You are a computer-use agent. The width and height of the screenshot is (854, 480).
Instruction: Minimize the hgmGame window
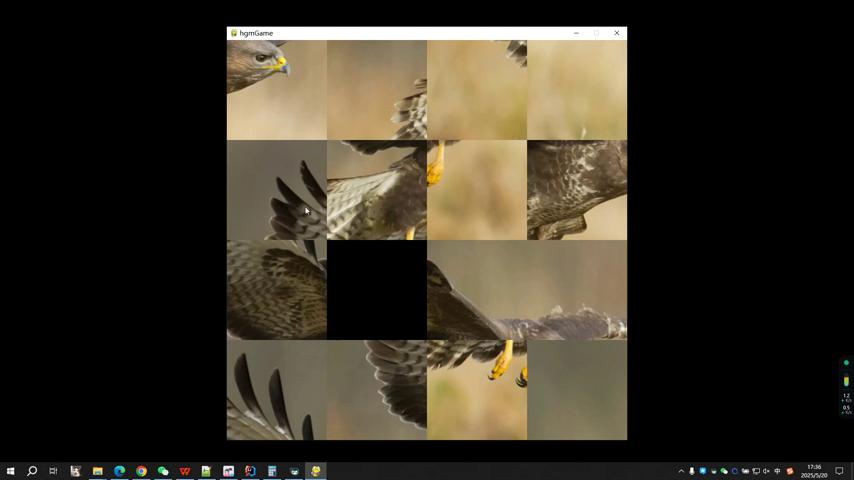pos(576,33)
